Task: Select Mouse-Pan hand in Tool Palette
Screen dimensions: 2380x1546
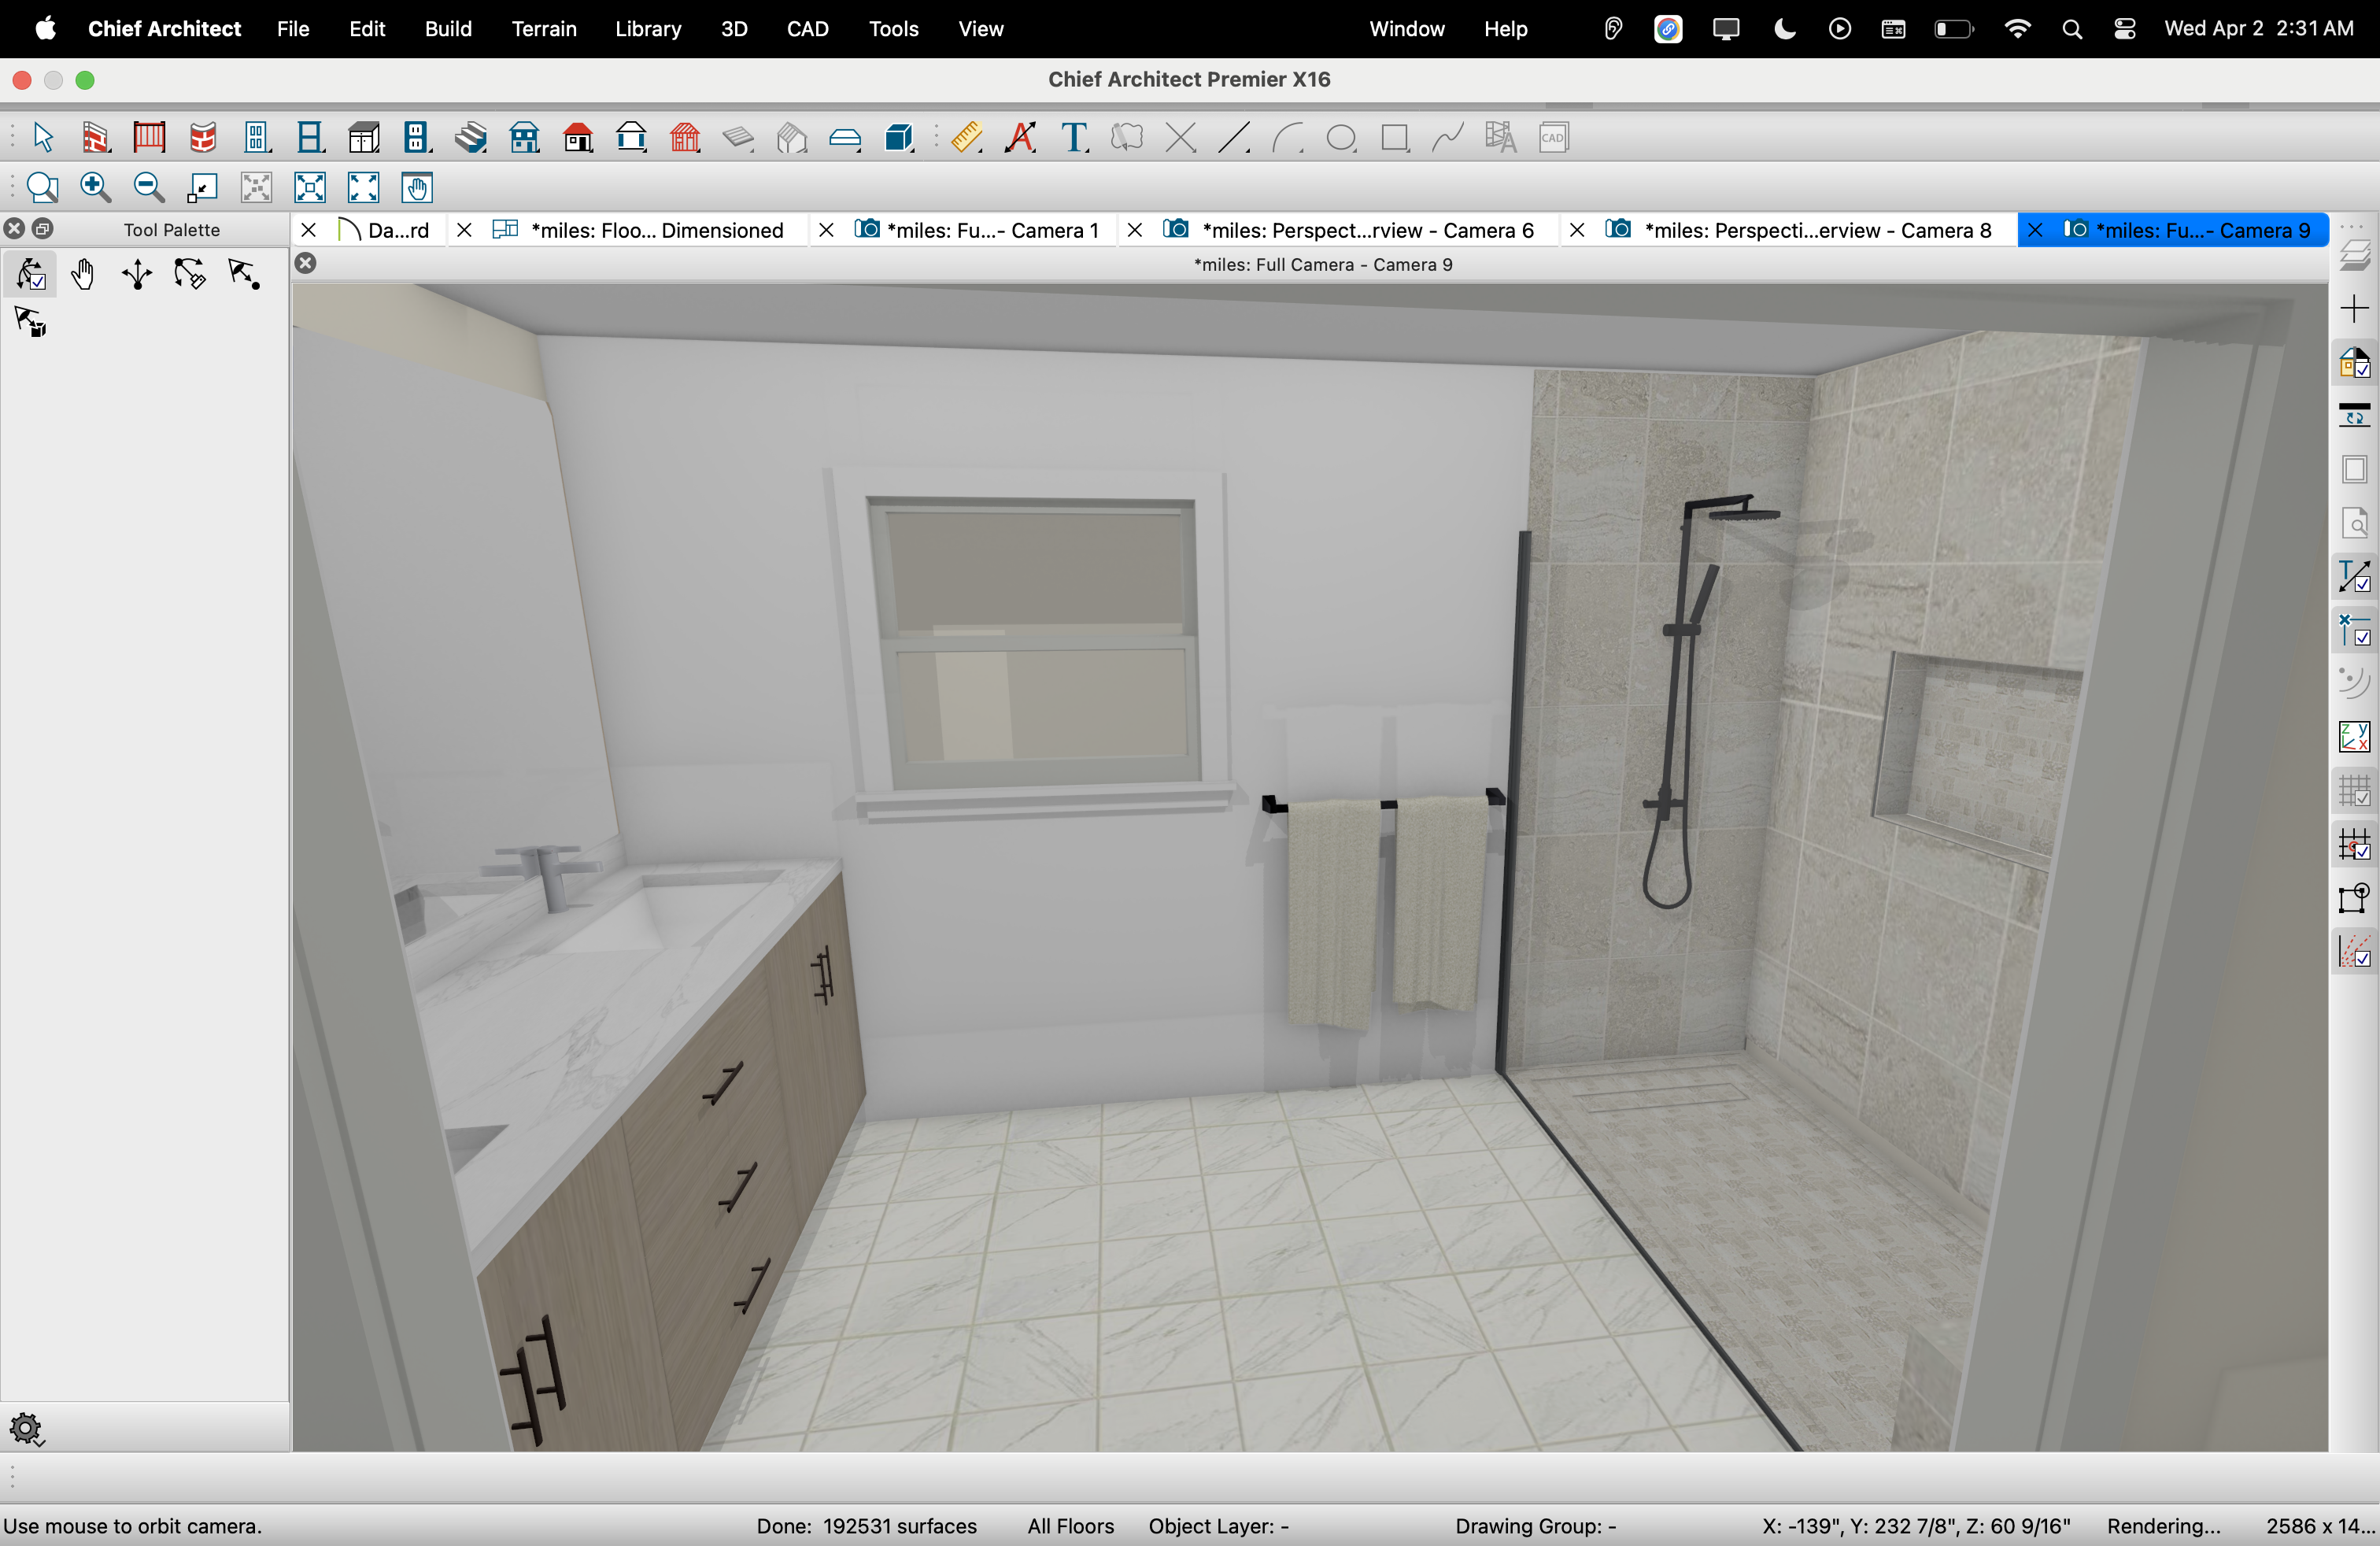Action: pyautogui.click(x=83, y=274)
